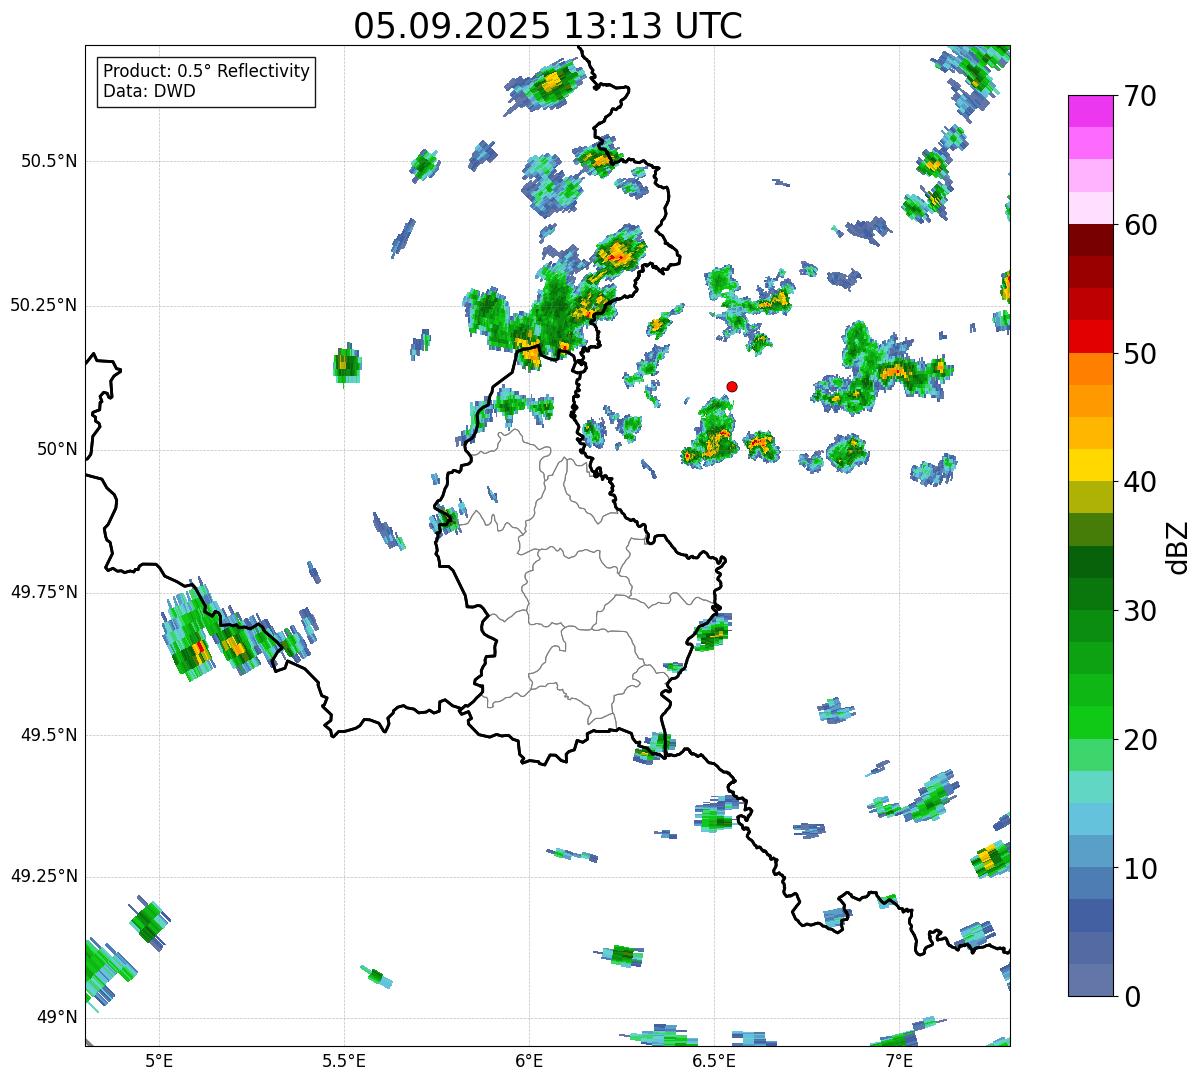Click the 'Data: DWD' text
Viewport: 1202px width, 1081px height.
(150, 91)
